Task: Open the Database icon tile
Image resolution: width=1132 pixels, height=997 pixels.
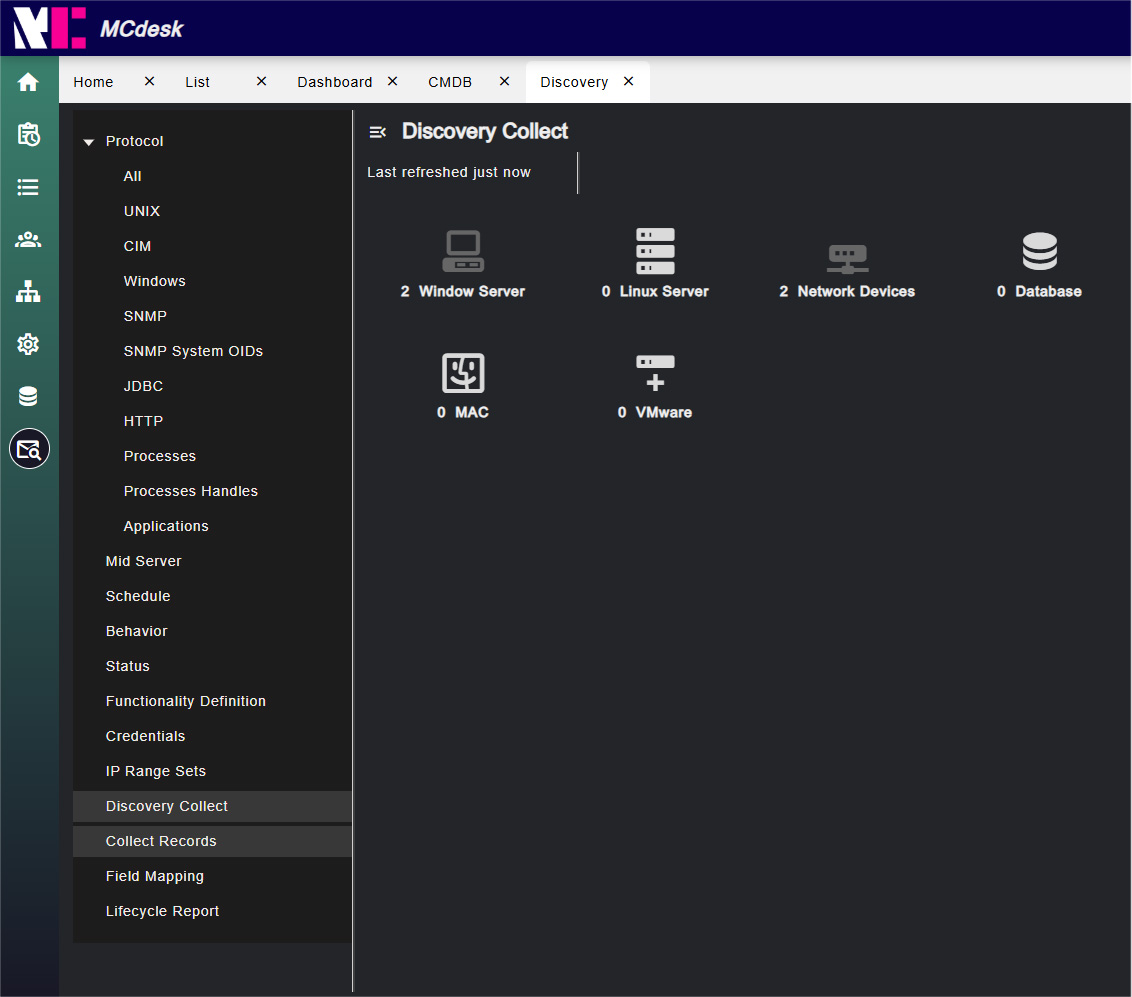Action: point(1040,251)
